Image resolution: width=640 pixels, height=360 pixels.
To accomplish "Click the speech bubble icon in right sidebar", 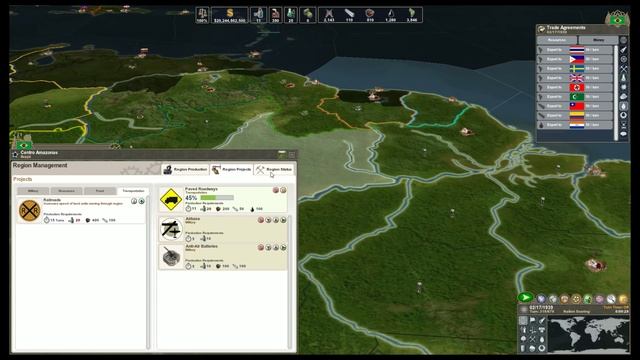I will click(x=624, y=134).
